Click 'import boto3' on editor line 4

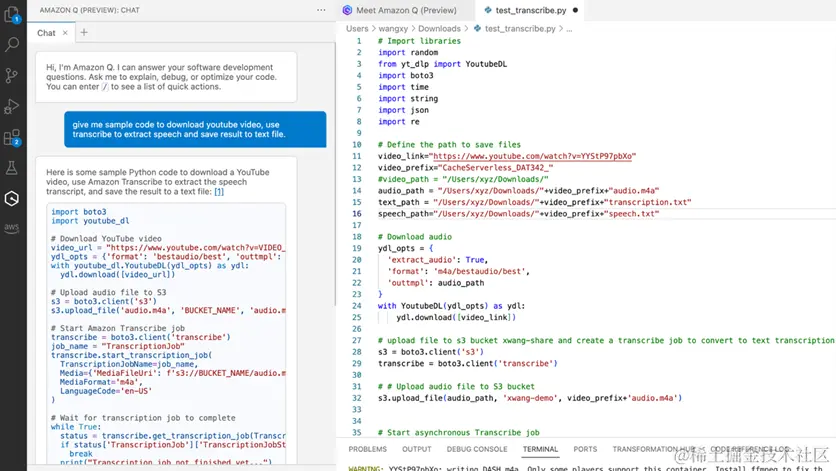pos(406,76)
